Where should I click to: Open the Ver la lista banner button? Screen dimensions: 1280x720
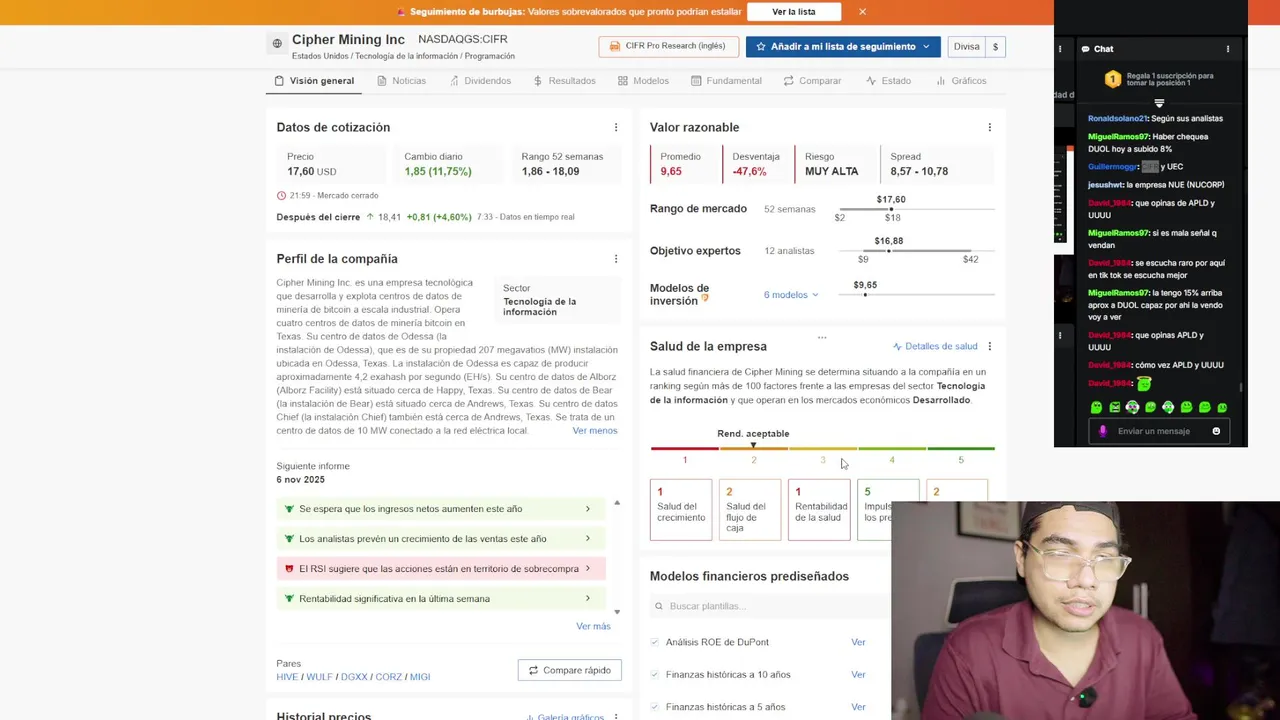(x=793, y=12)
